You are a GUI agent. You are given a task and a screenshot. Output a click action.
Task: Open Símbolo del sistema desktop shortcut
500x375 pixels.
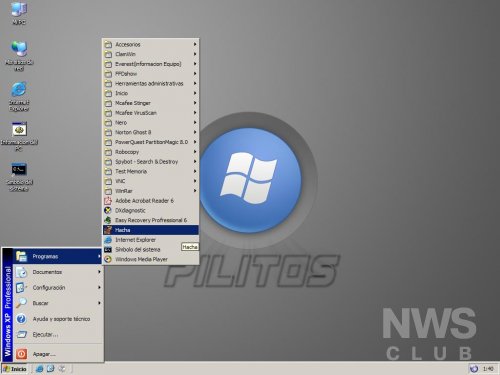pos(19,177)
